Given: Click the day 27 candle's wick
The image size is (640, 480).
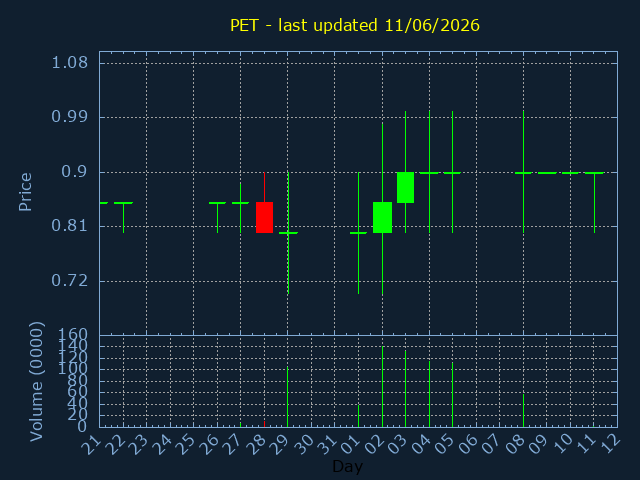Looking at the screenshot, I should click(x=240, y=208).
